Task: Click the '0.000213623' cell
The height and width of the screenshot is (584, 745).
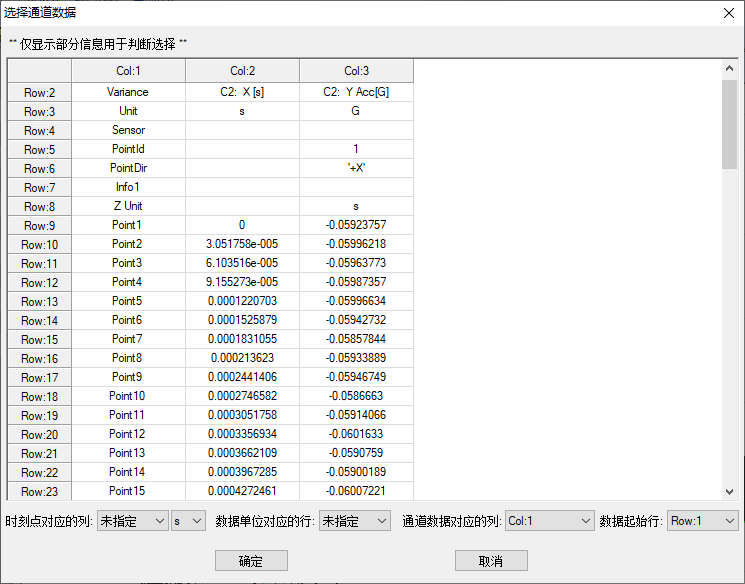Action: point(242,358)
